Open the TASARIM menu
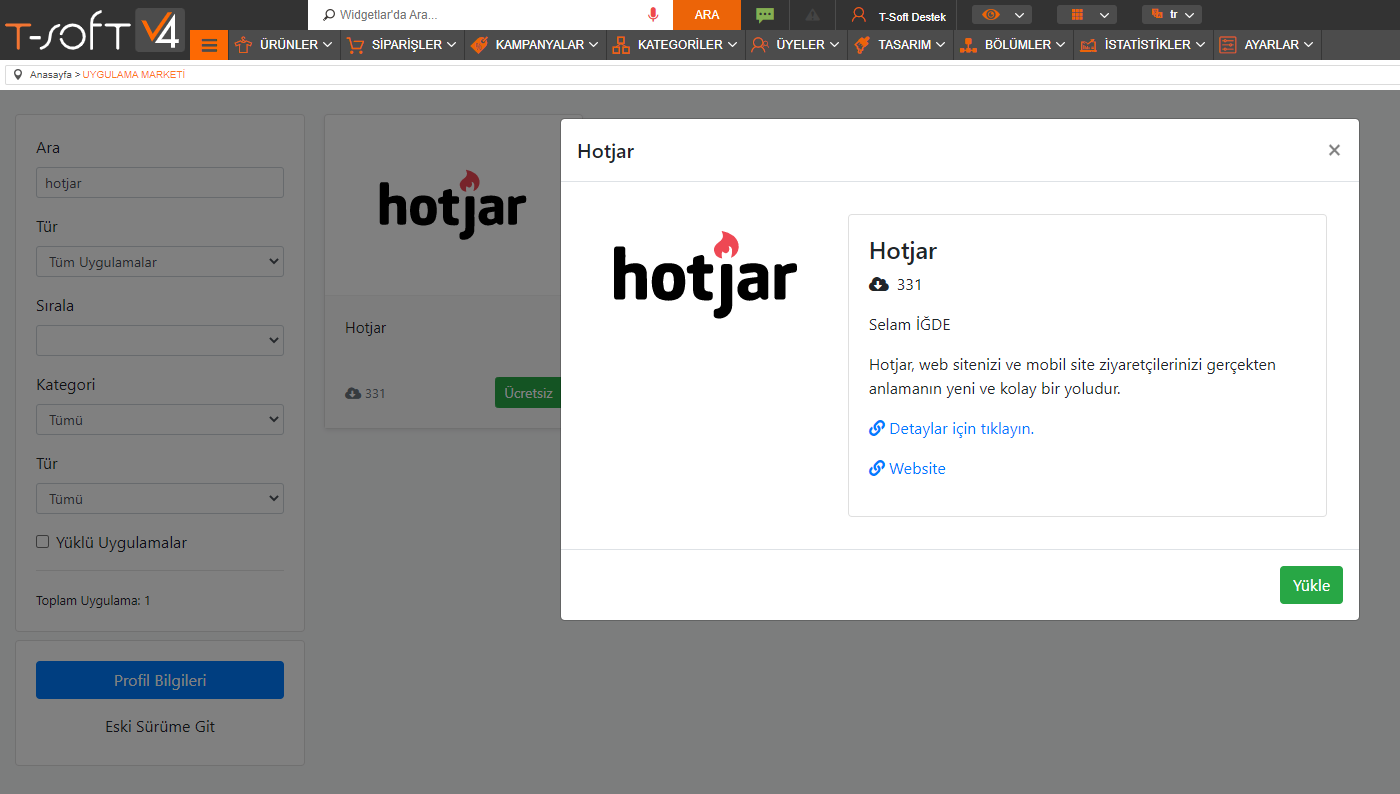This screenshot has width=1400, height=794. (x=900, y=45)
